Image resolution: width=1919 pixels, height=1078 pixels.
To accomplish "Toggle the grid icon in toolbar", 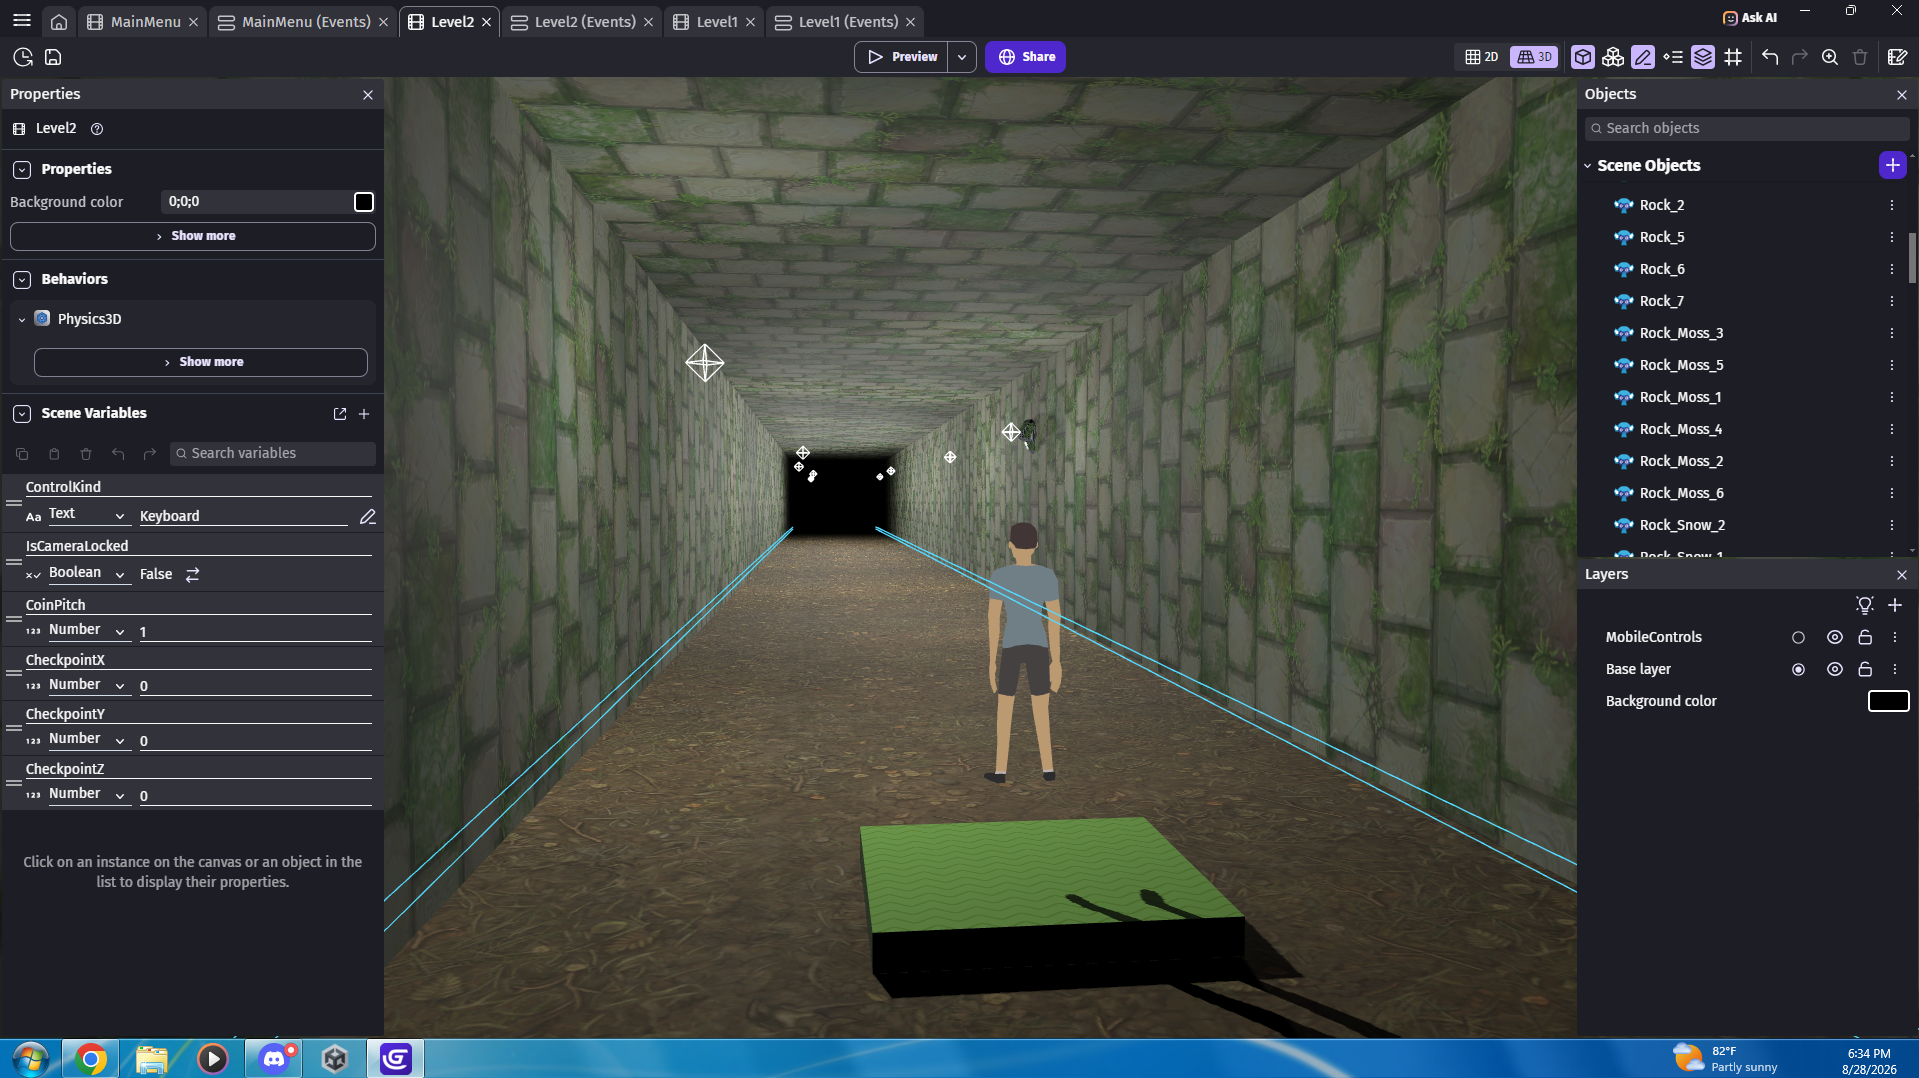I will [x=1733, y=57].
